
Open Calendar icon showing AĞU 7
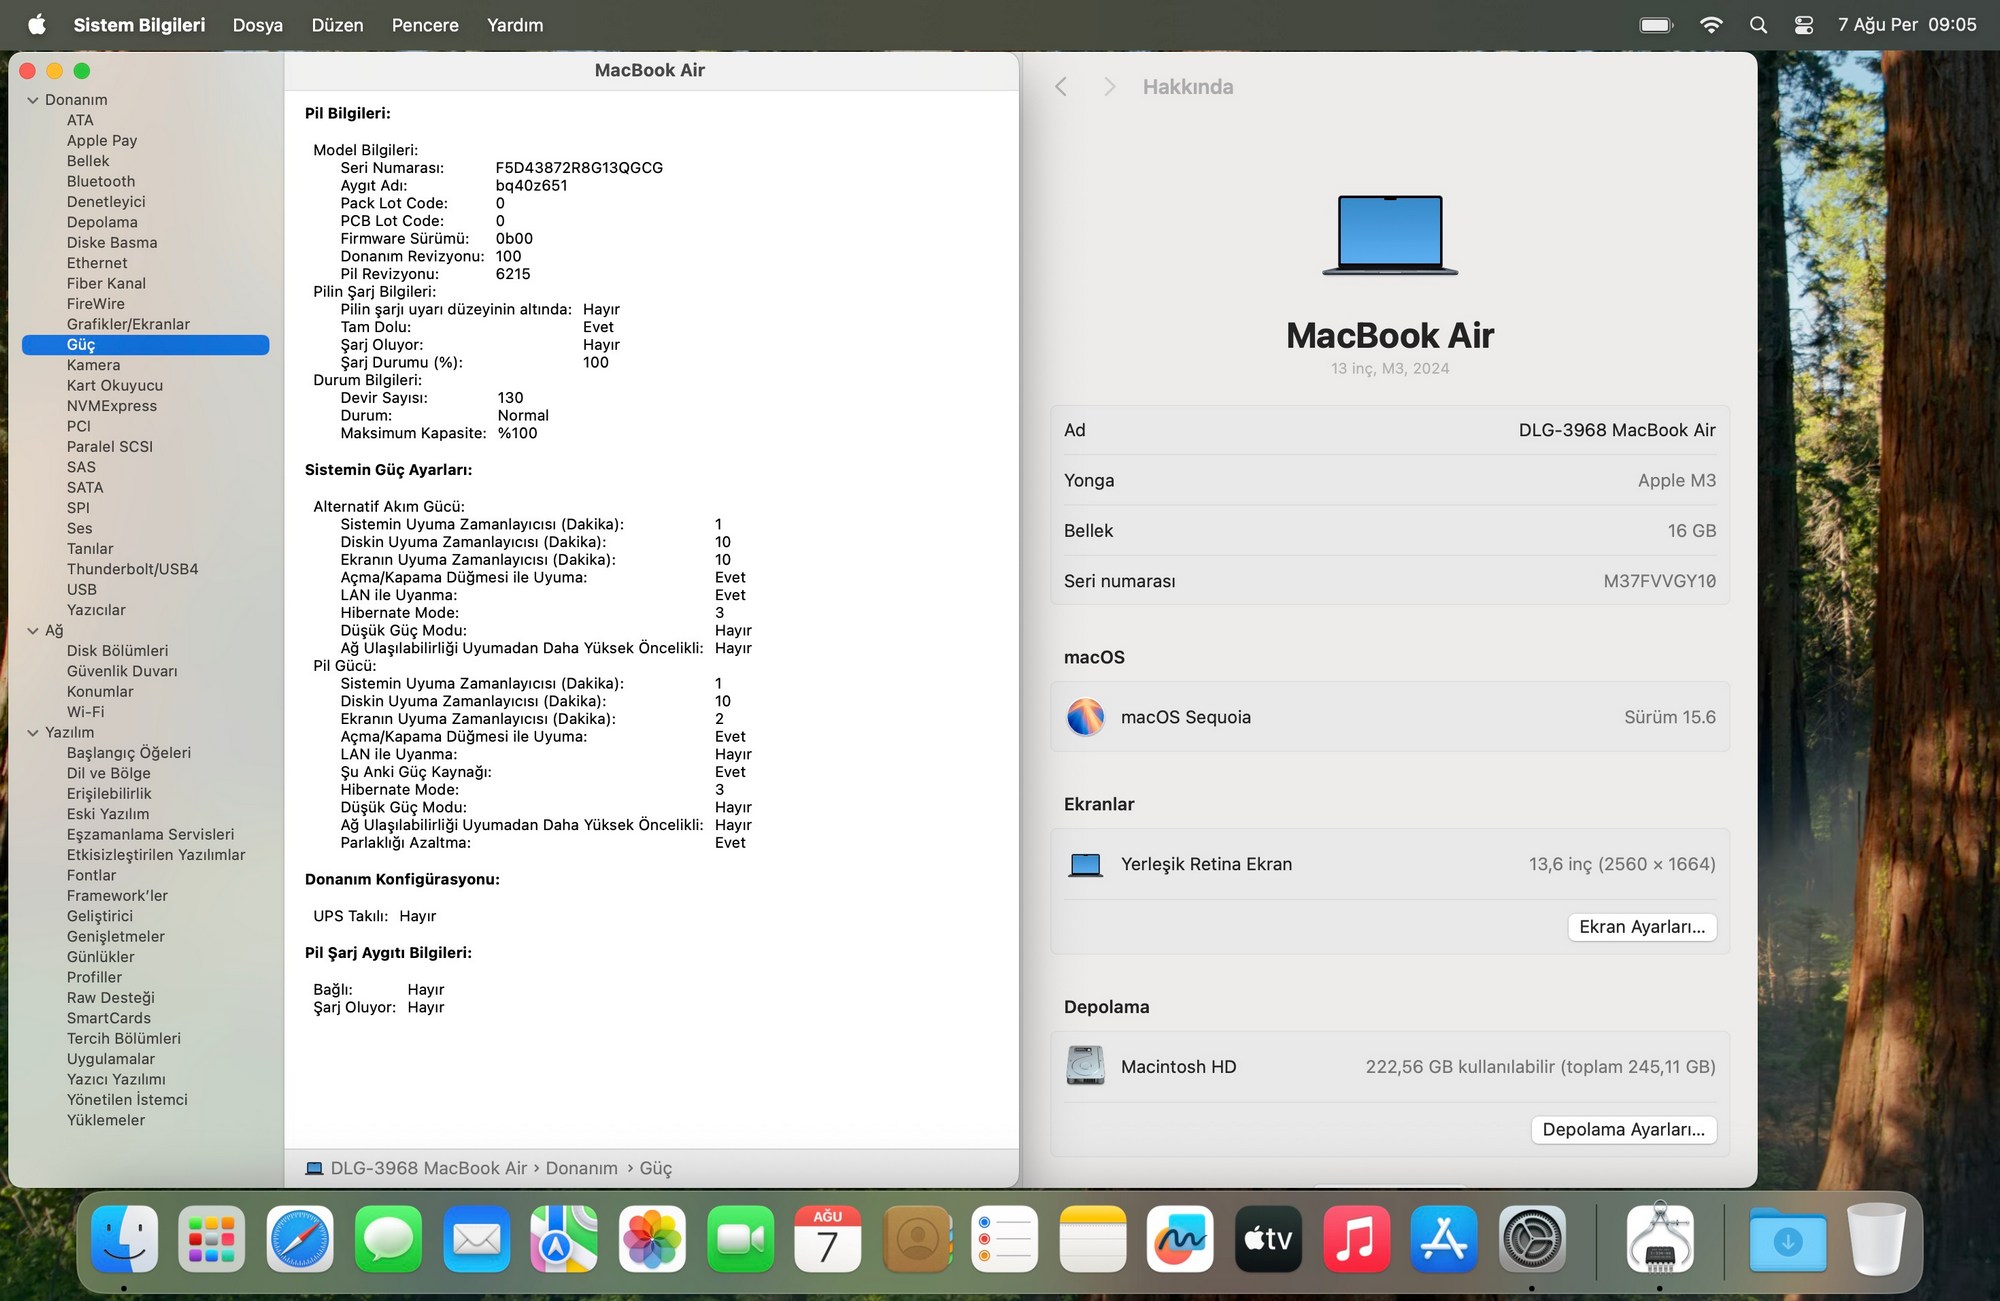(x=828, y=1240)
